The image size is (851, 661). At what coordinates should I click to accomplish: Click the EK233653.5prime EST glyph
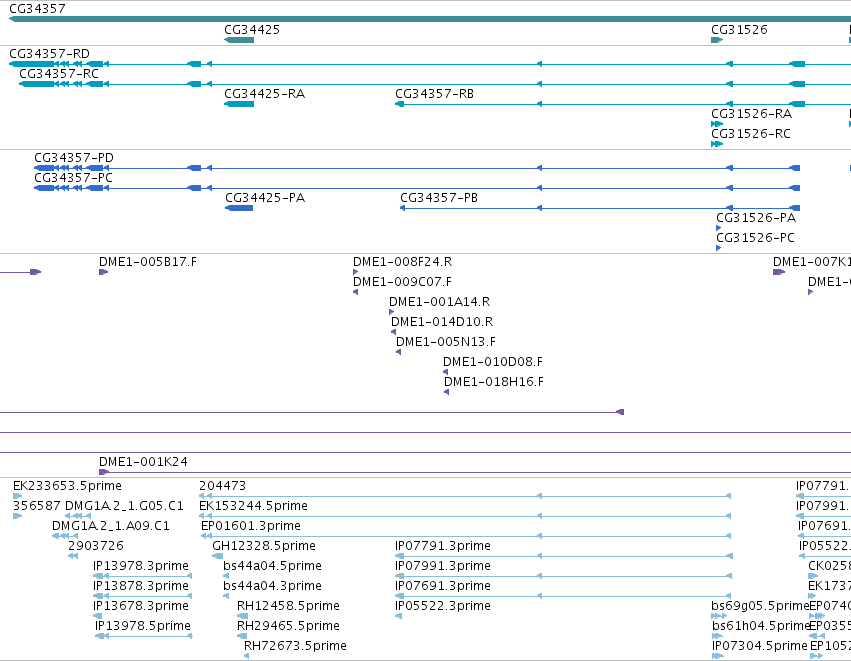tap(17, 496)
